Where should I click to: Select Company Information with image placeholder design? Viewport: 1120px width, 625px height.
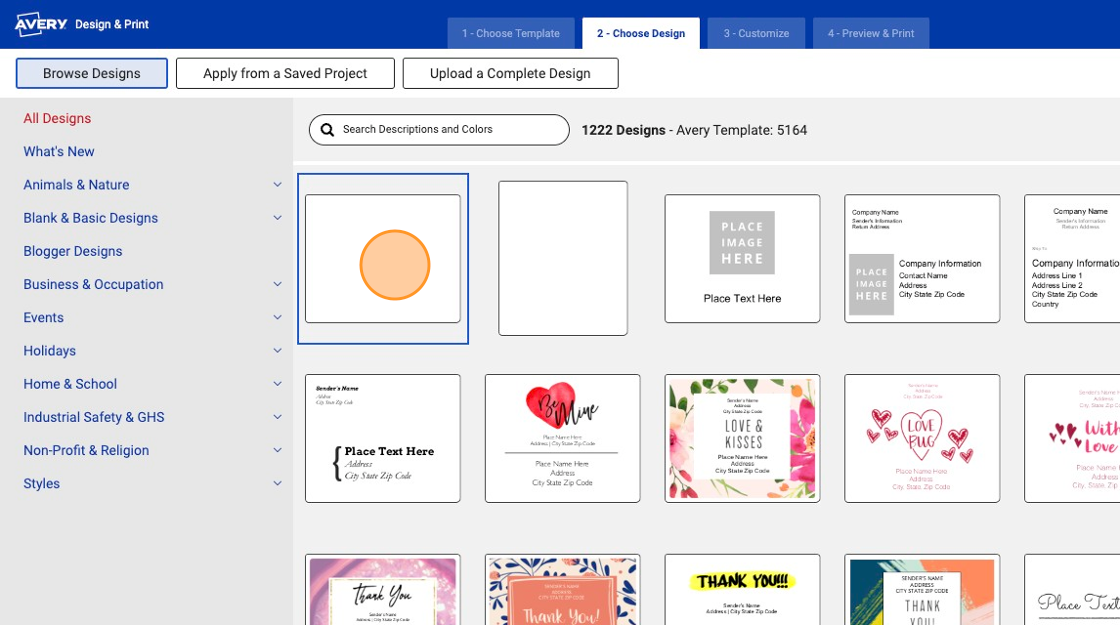click(922, 259)
